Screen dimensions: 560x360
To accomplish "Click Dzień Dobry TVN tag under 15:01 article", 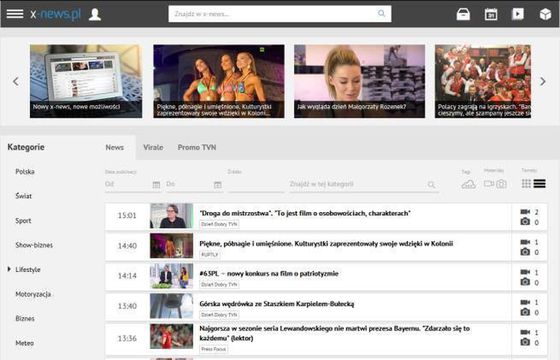I will [219, 224].
